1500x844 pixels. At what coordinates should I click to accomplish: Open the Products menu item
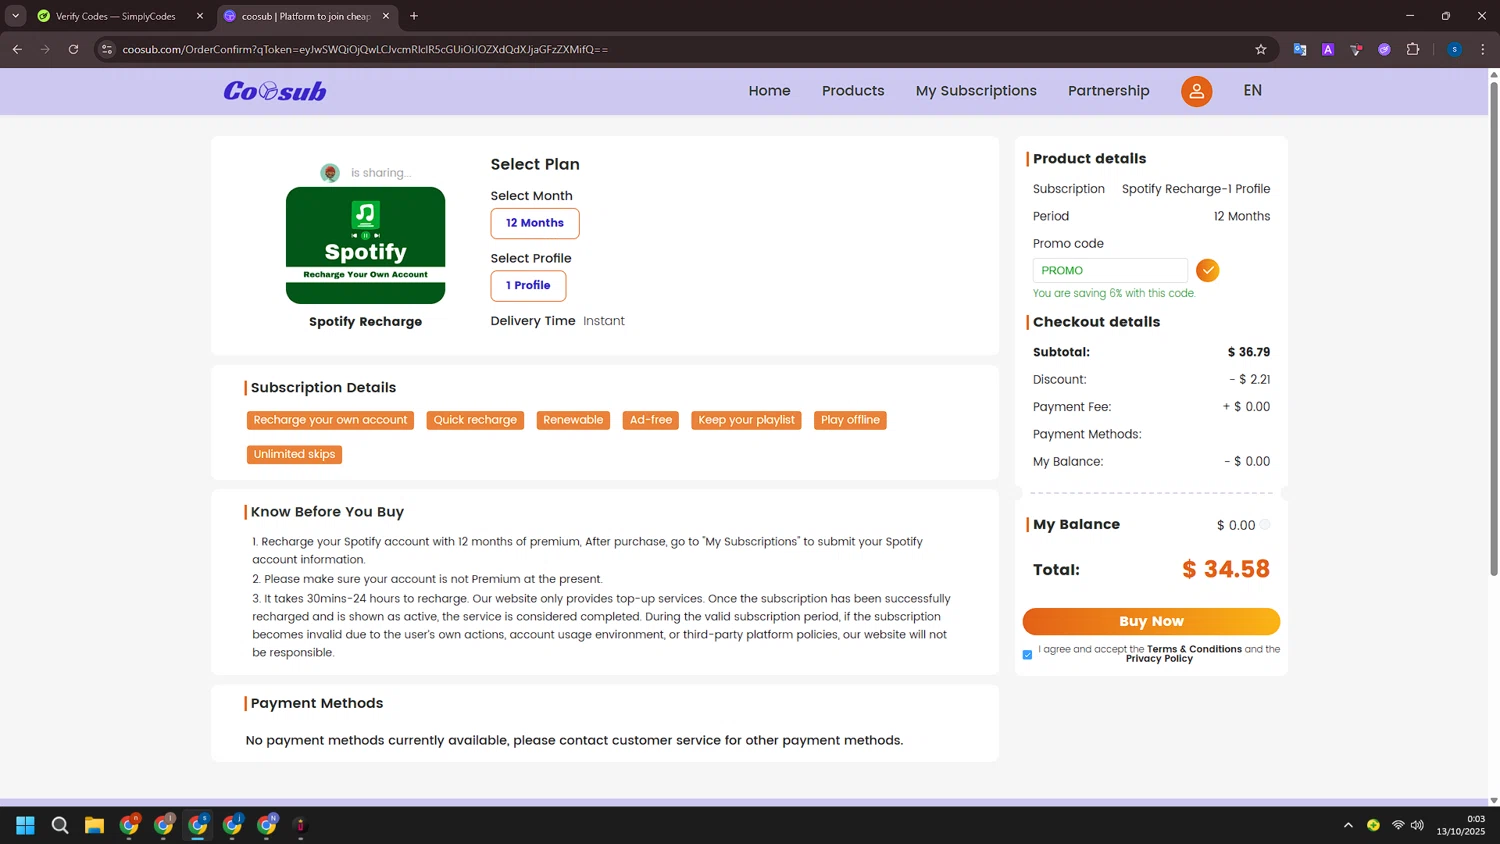point(853,91)
